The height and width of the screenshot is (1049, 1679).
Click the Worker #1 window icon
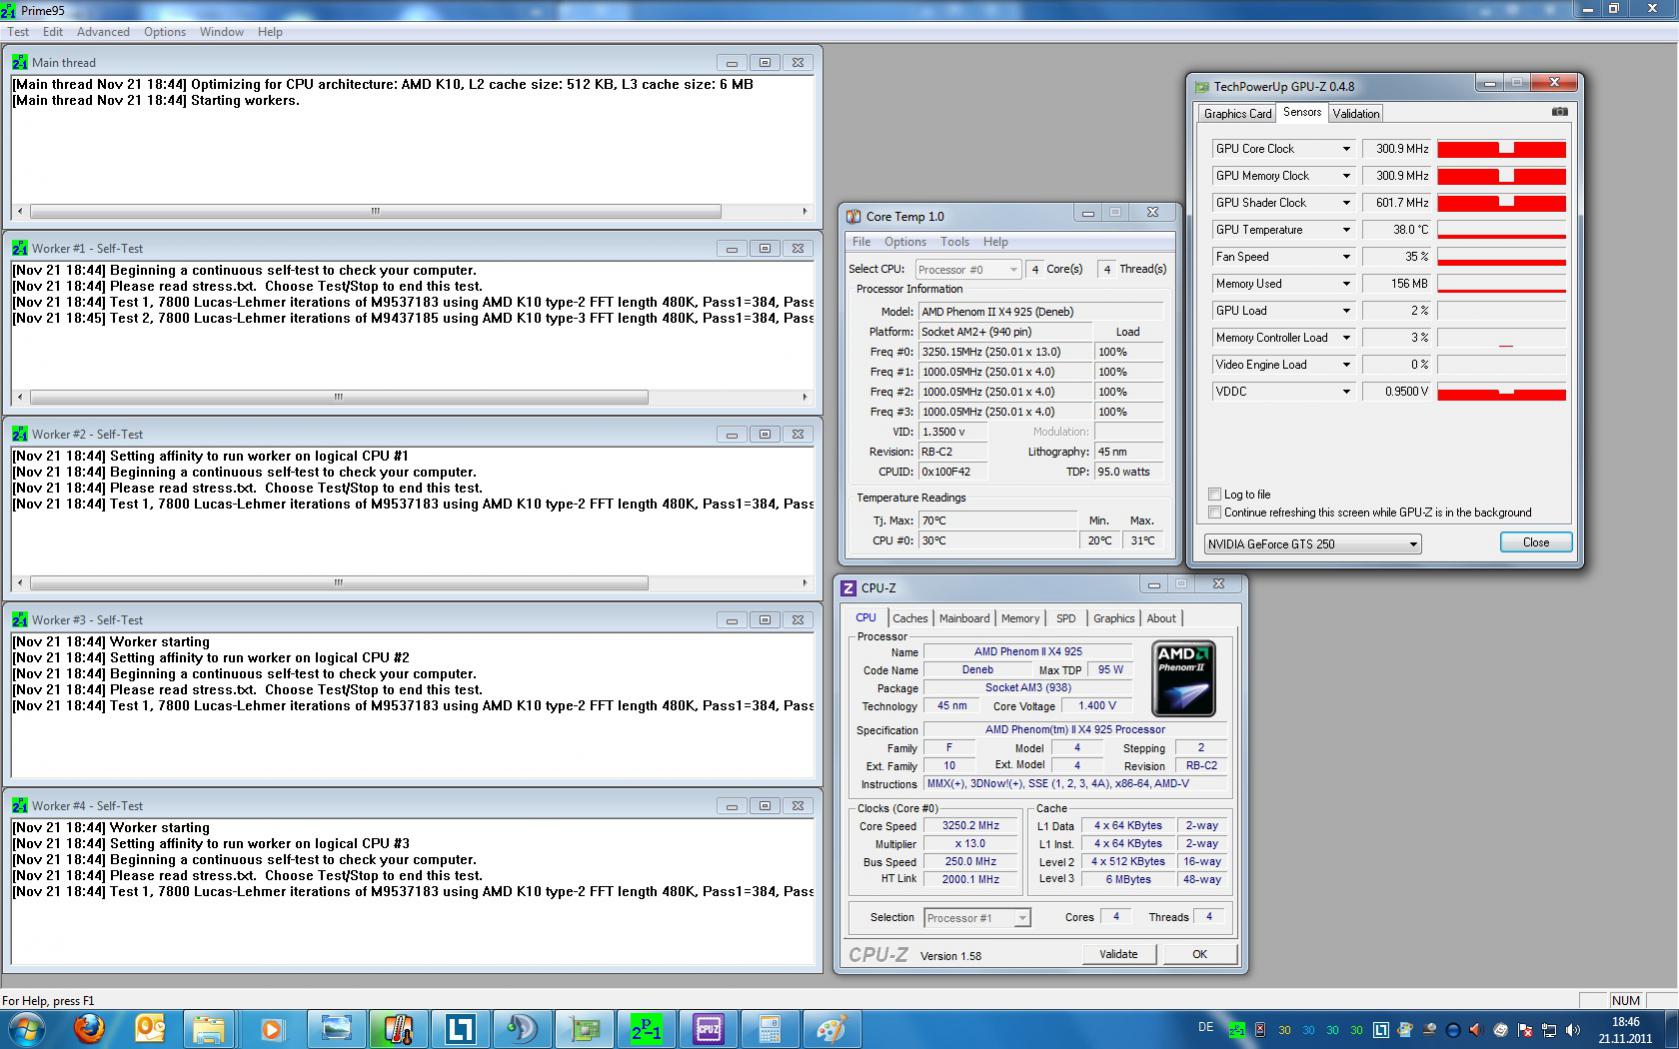[x=20, y=248]
